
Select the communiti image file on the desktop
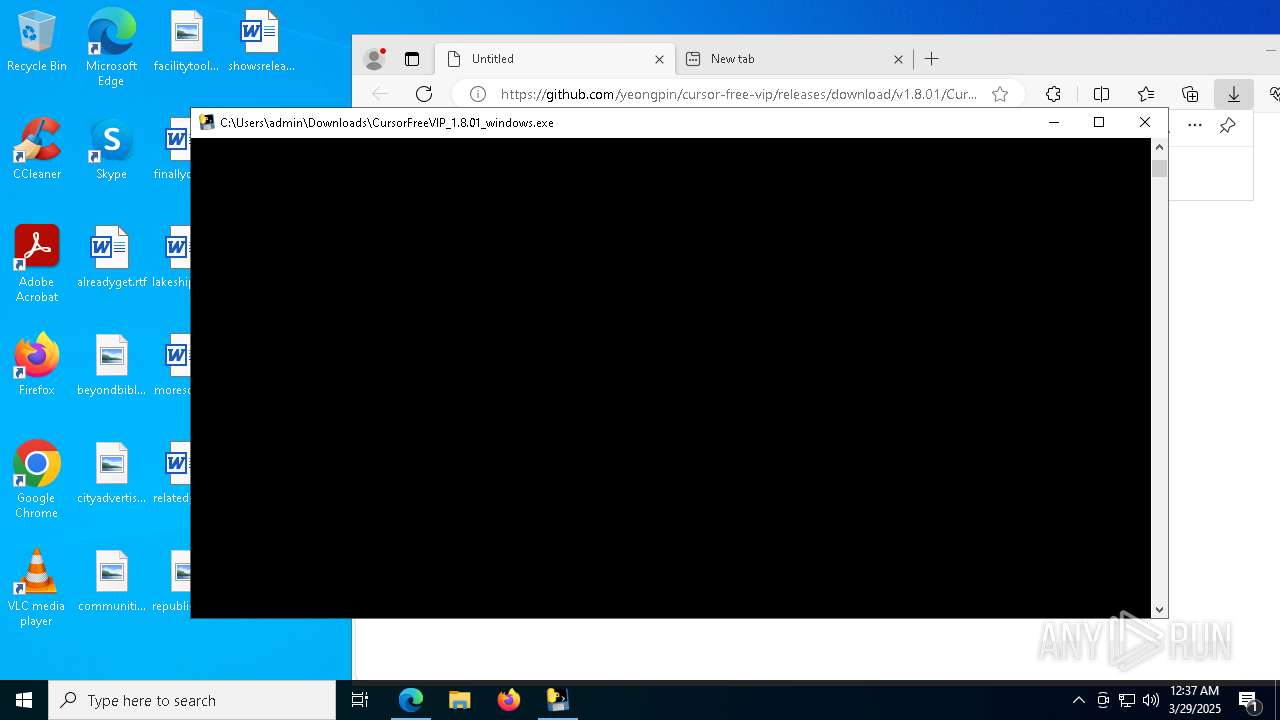point(111,582)
